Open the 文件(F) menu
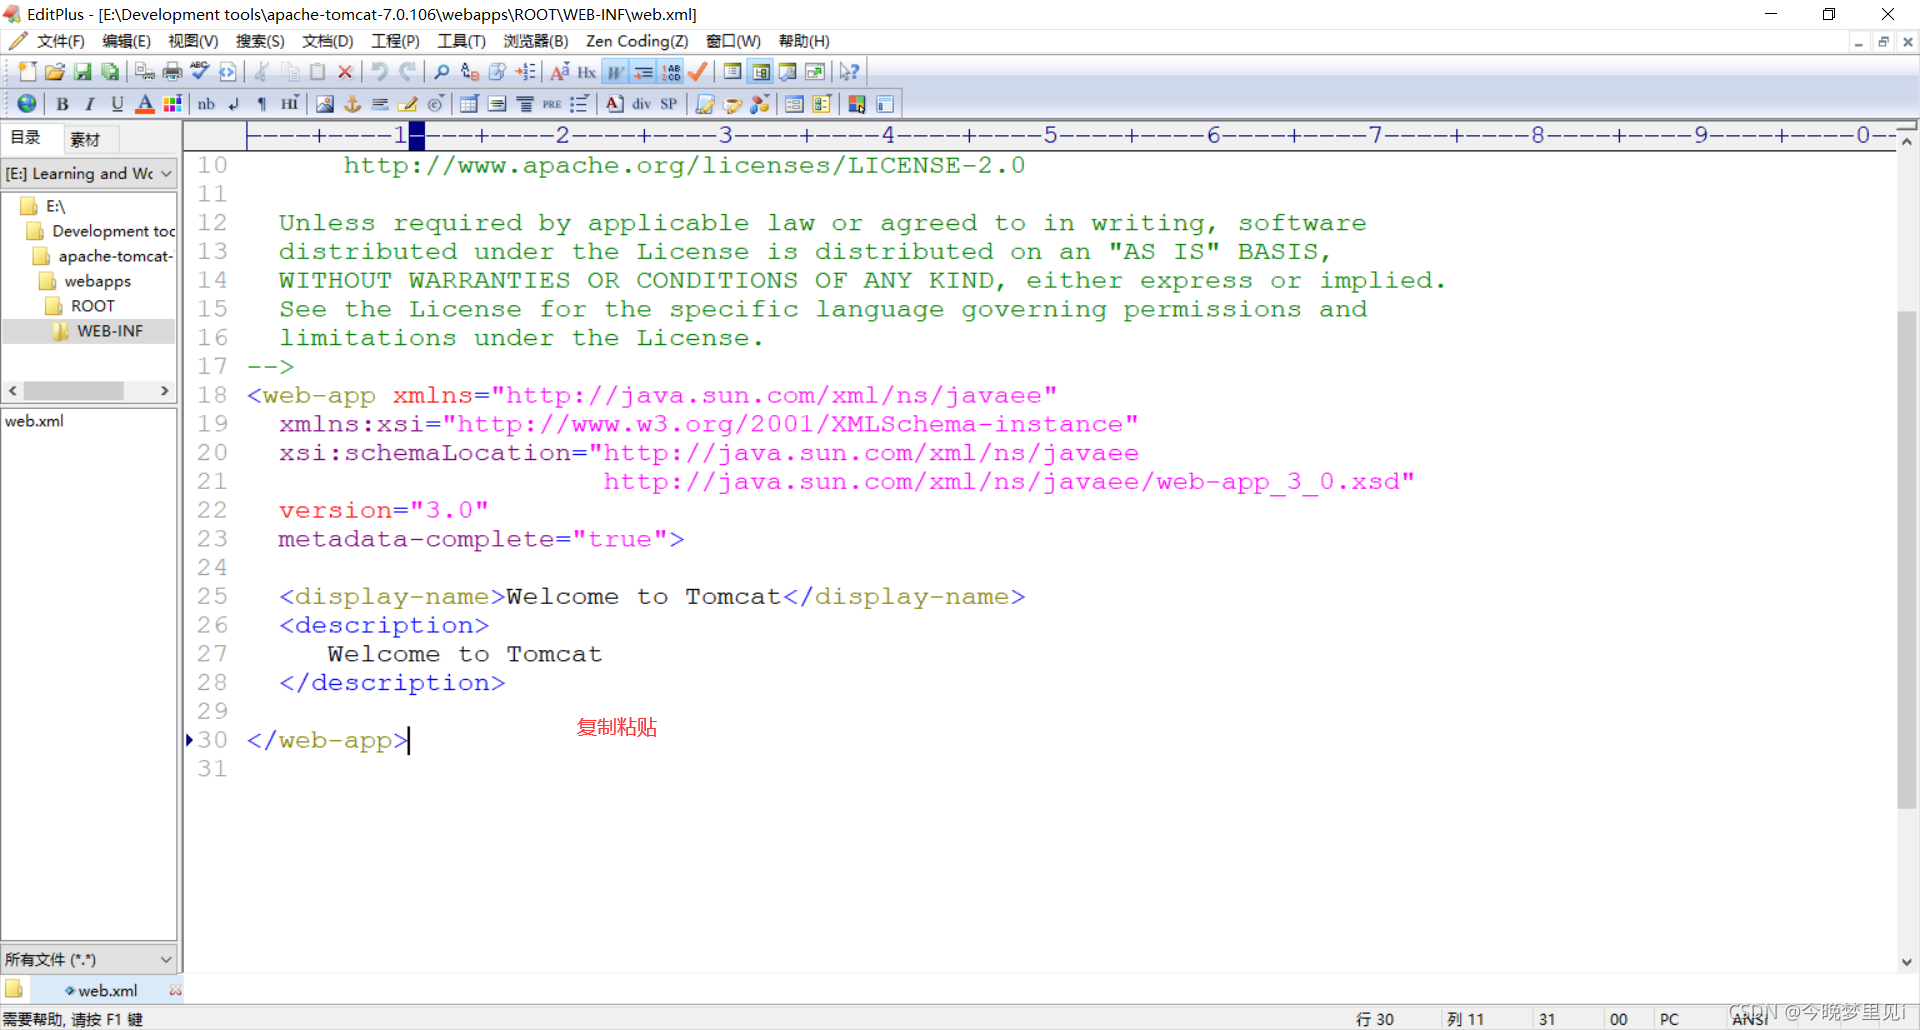 [61, 41]
